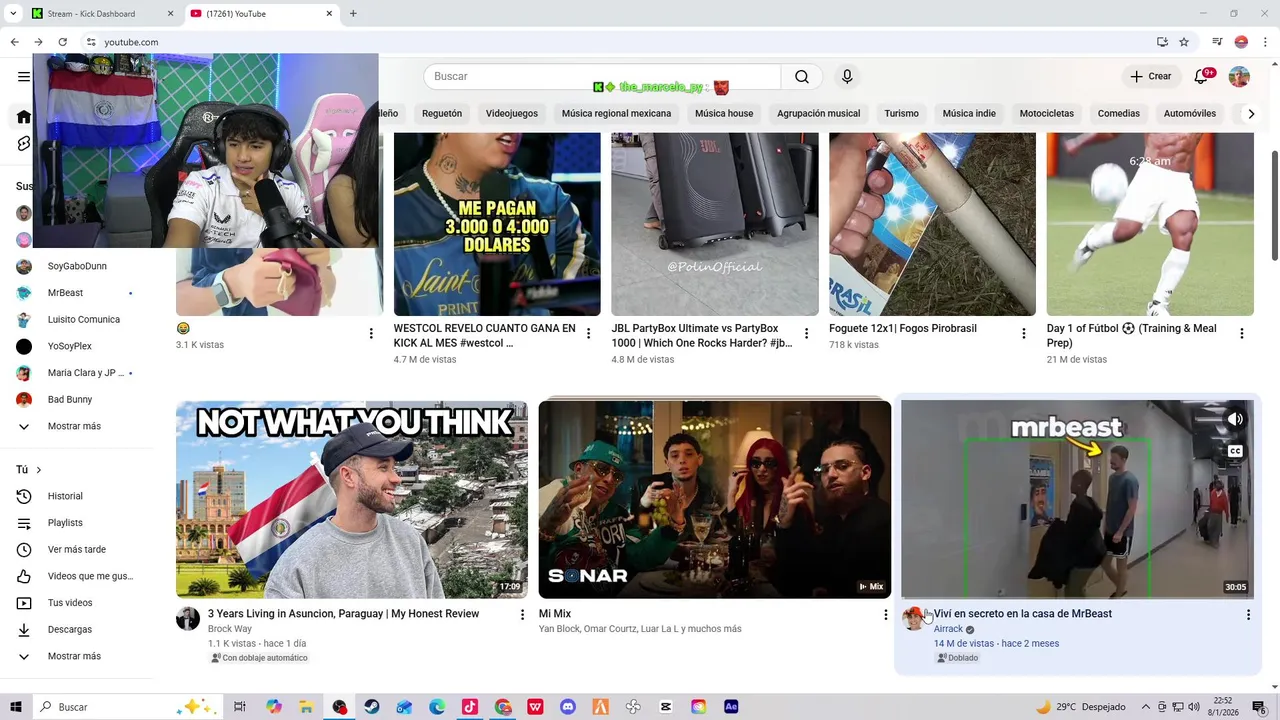Open options for the Foguete 12x1 video

click(1024, 334)
